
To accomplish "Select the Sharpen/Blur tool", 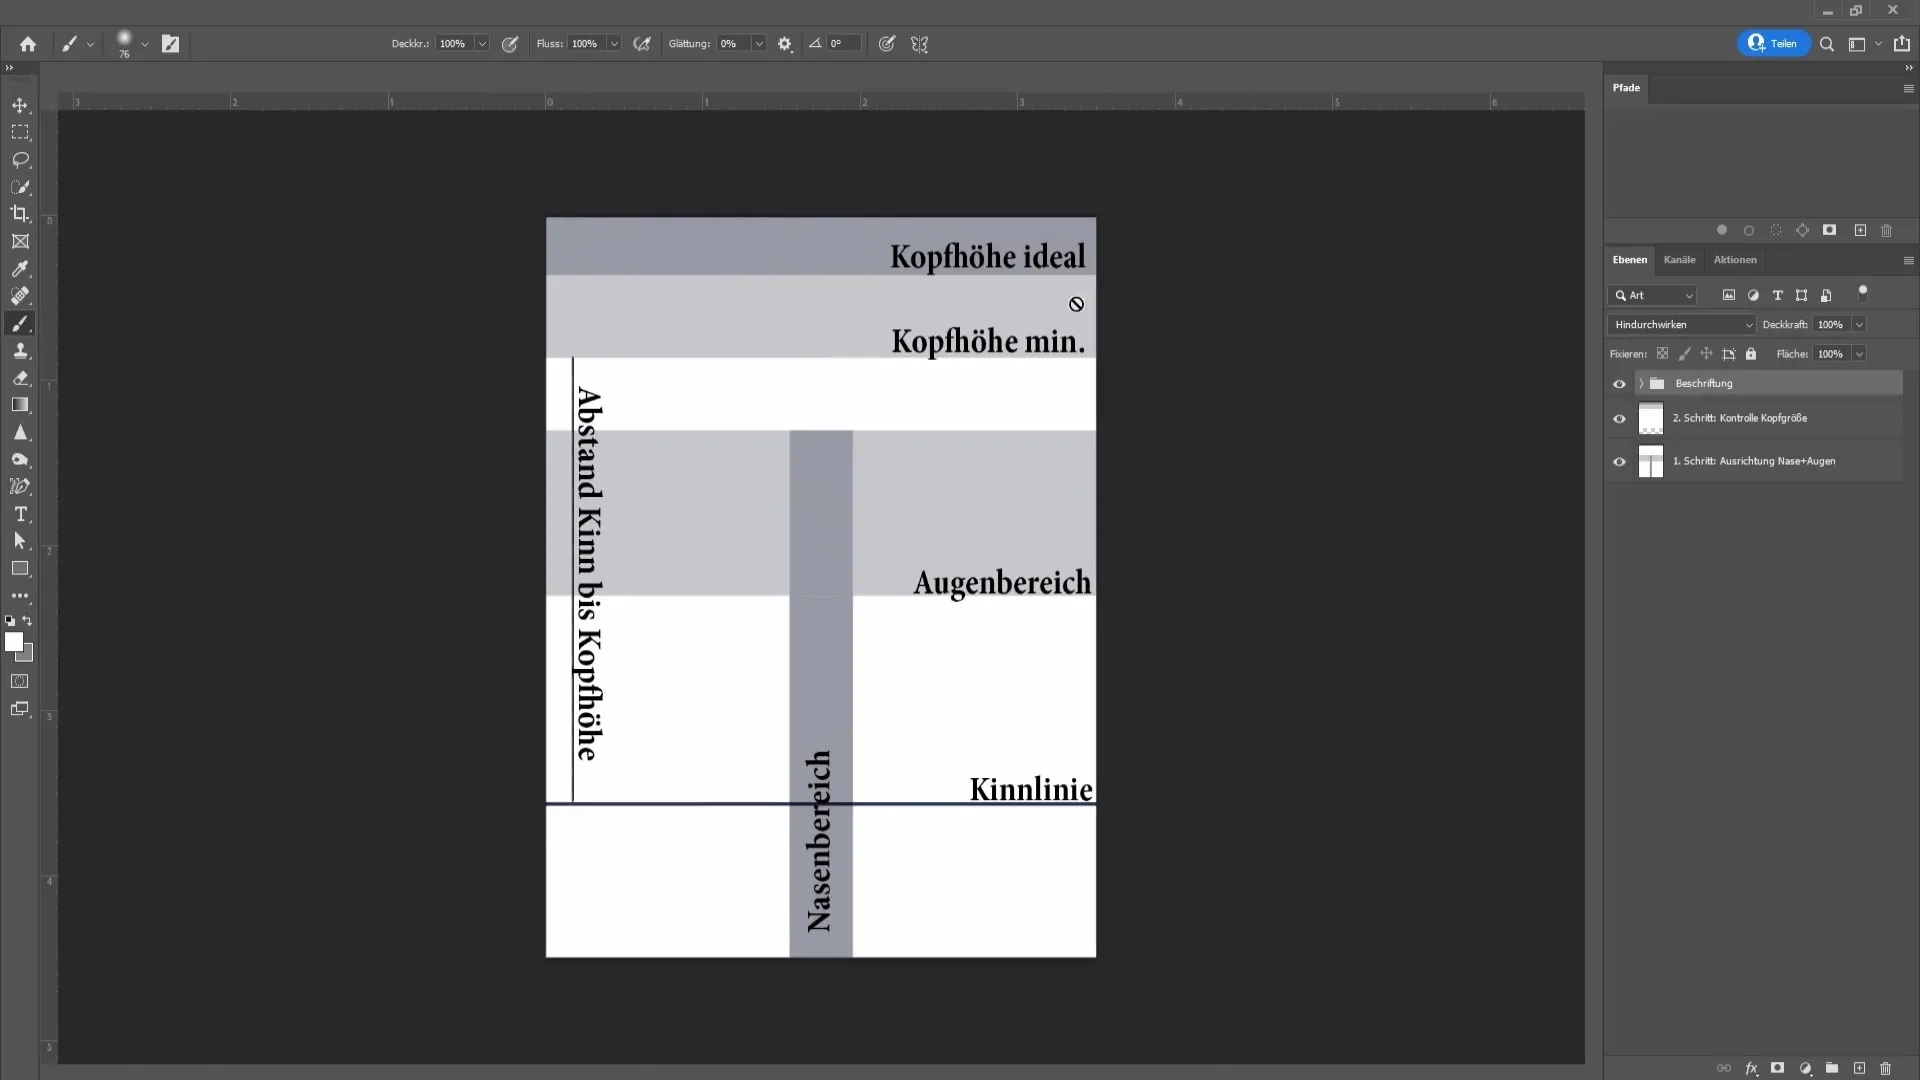I will pos(20,432).
